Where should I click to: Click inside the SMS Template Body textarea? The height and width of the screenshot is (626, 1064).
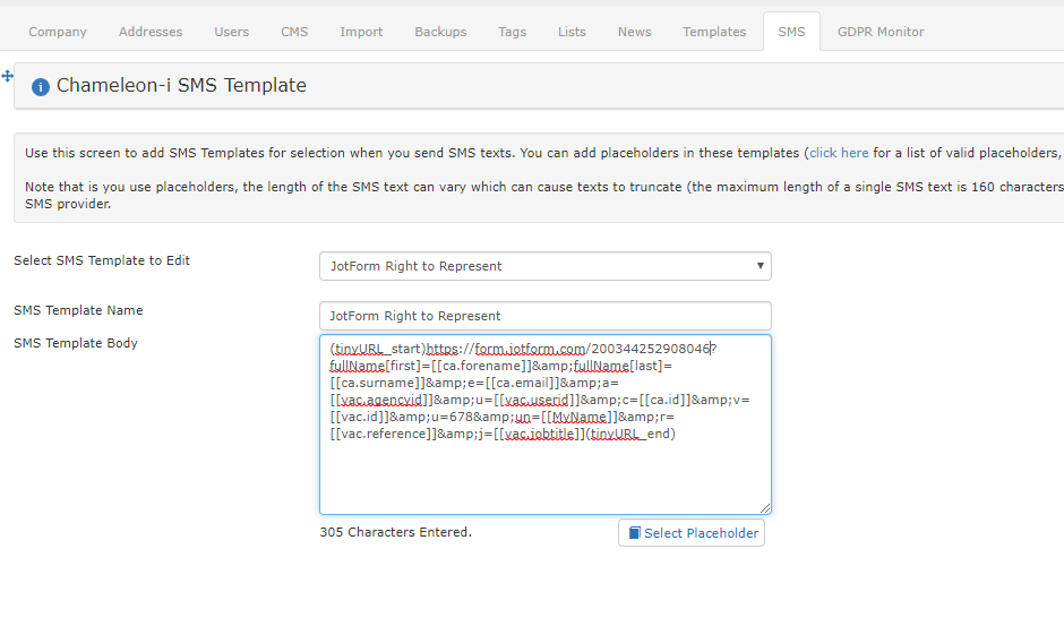click(x=545, y=424)
